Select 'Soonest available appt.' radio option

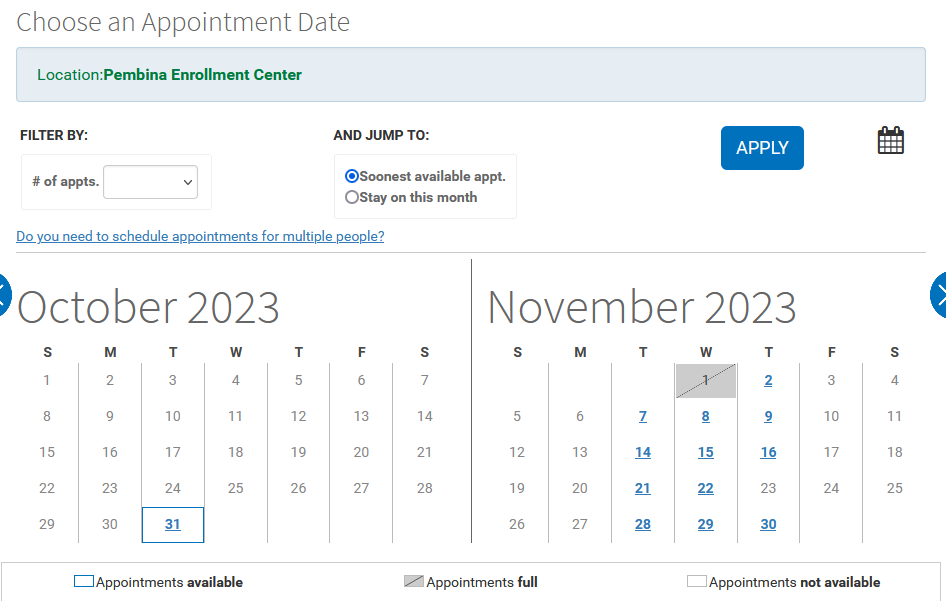coord(352,176)
